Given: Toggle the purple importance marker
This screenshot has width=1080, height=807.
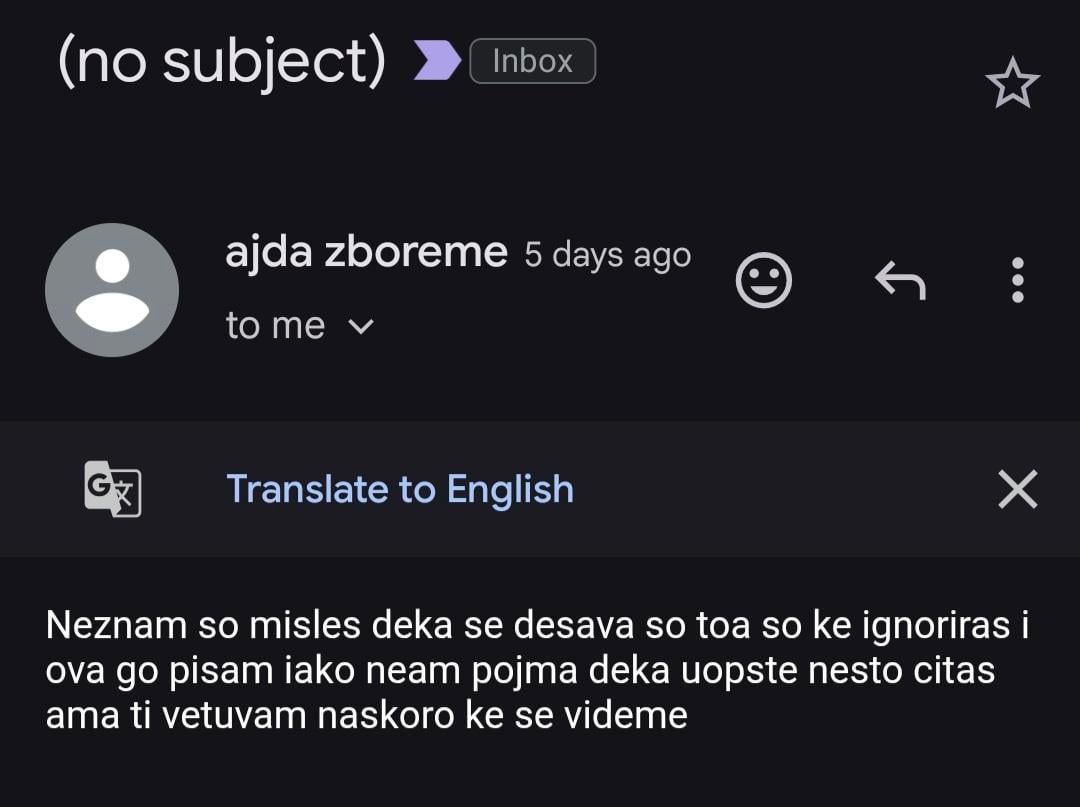Looking at the screenshot, I should click(x=437, y=61).
